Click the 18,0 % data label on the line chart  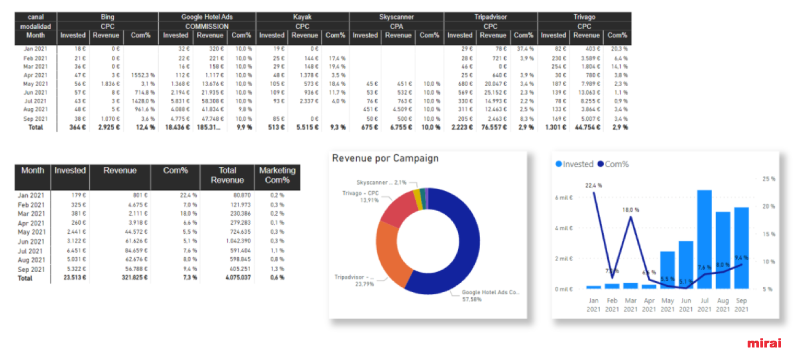pos(631,210)
